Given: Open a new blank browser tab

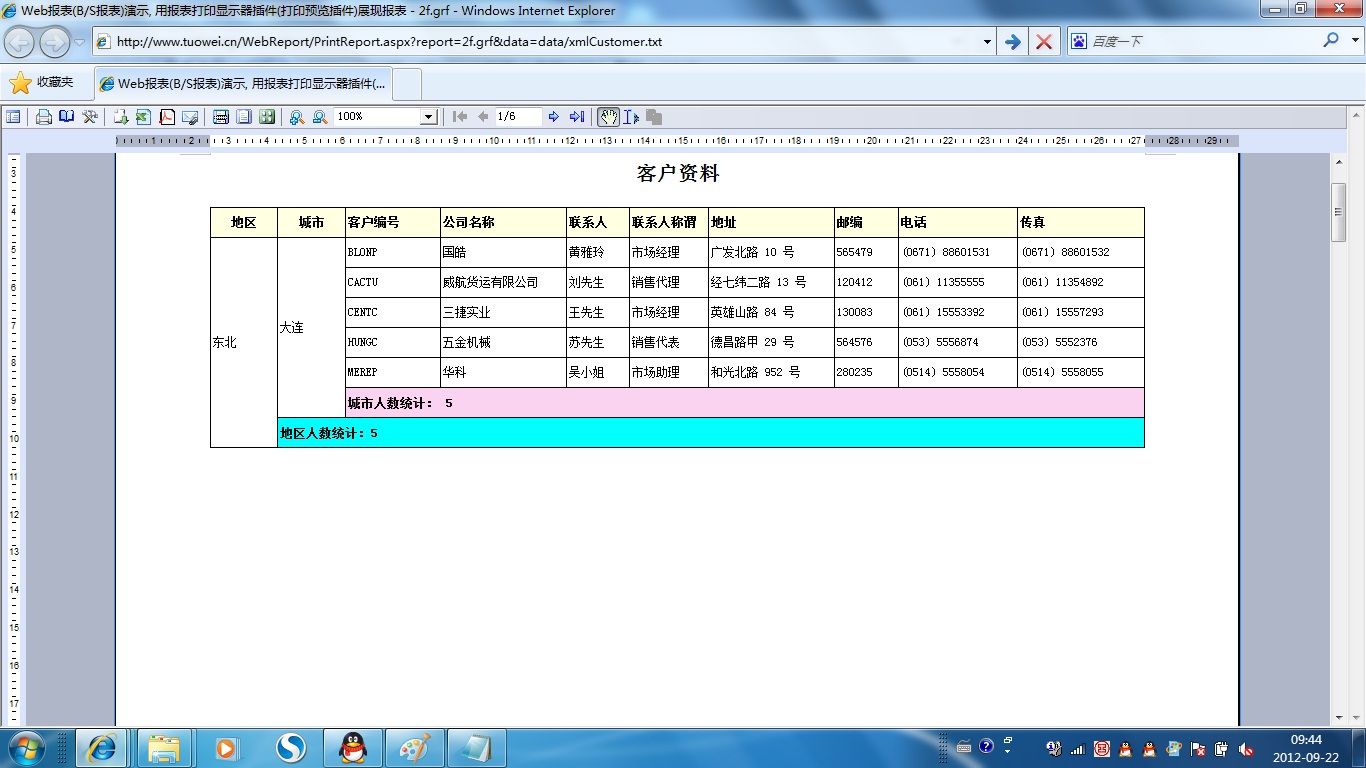Looking at the screenshot, I should tap(408, 84).
